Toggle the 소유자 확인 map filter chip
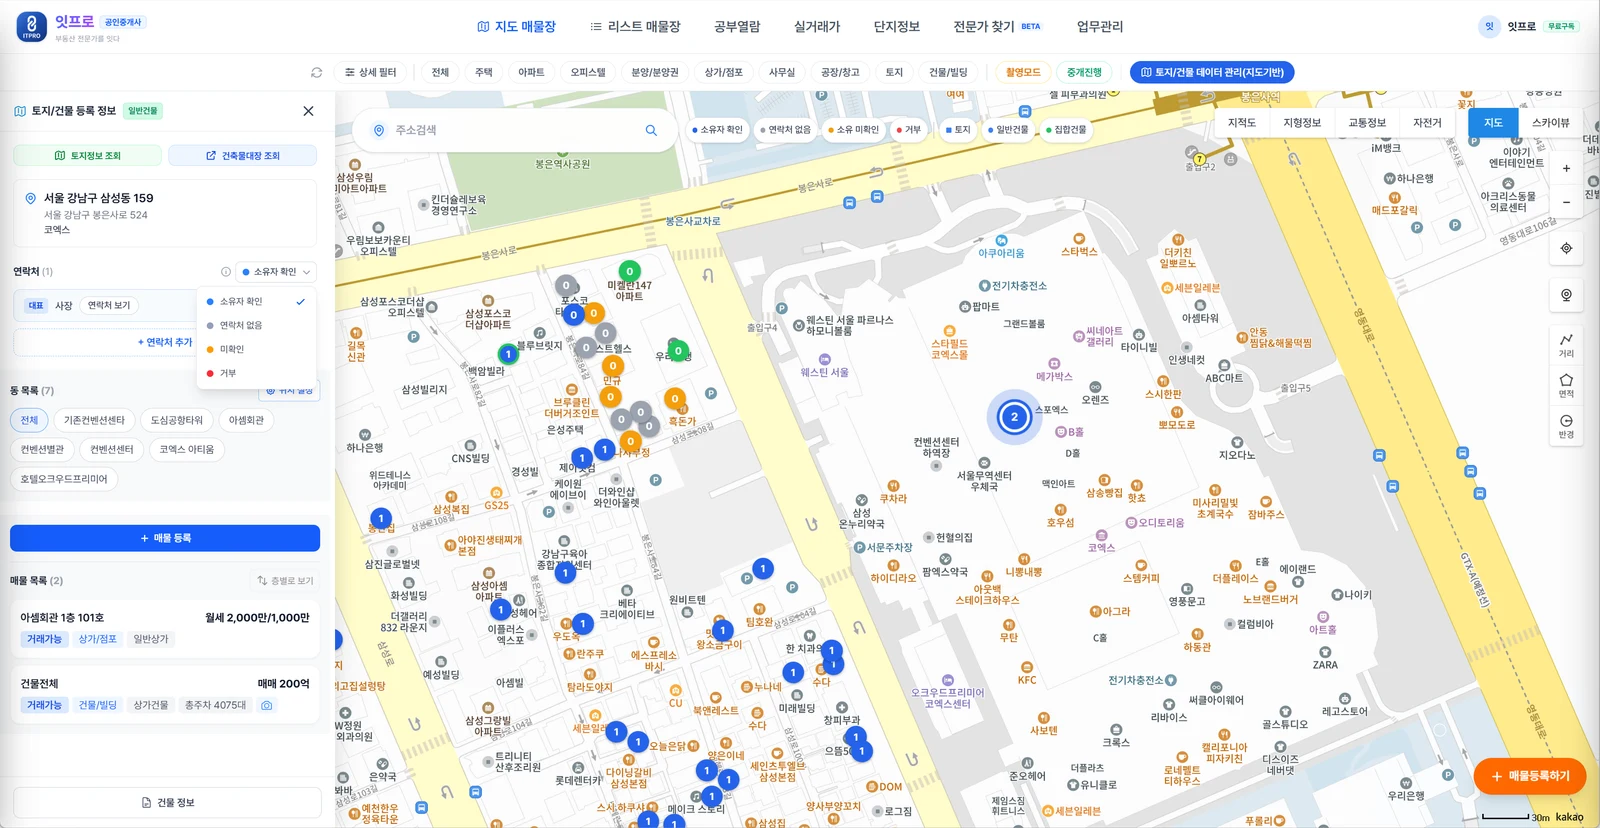 (x=718, y=130)
